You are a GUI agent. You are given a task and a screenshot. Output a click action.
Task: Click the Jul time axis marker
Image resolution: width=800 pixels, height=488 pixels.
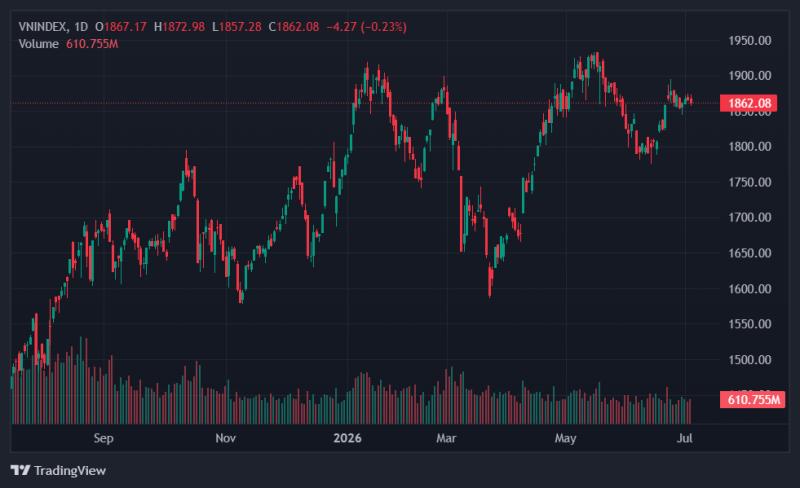(685, 438)
